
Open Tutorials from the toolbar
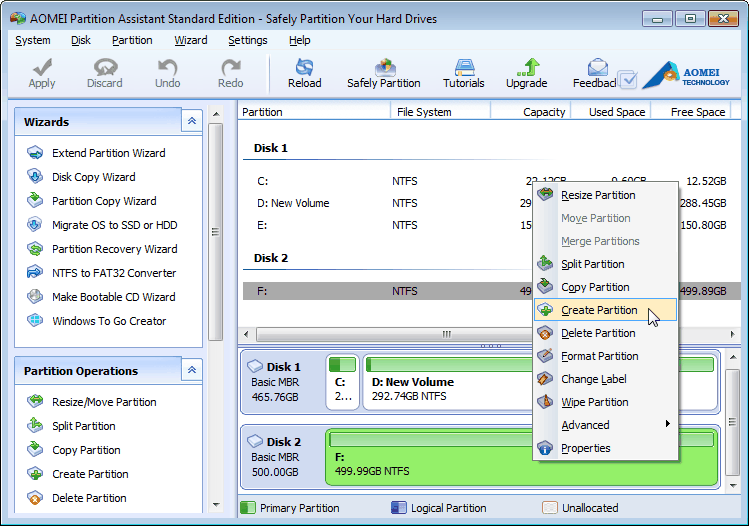[x=463, y=74]
